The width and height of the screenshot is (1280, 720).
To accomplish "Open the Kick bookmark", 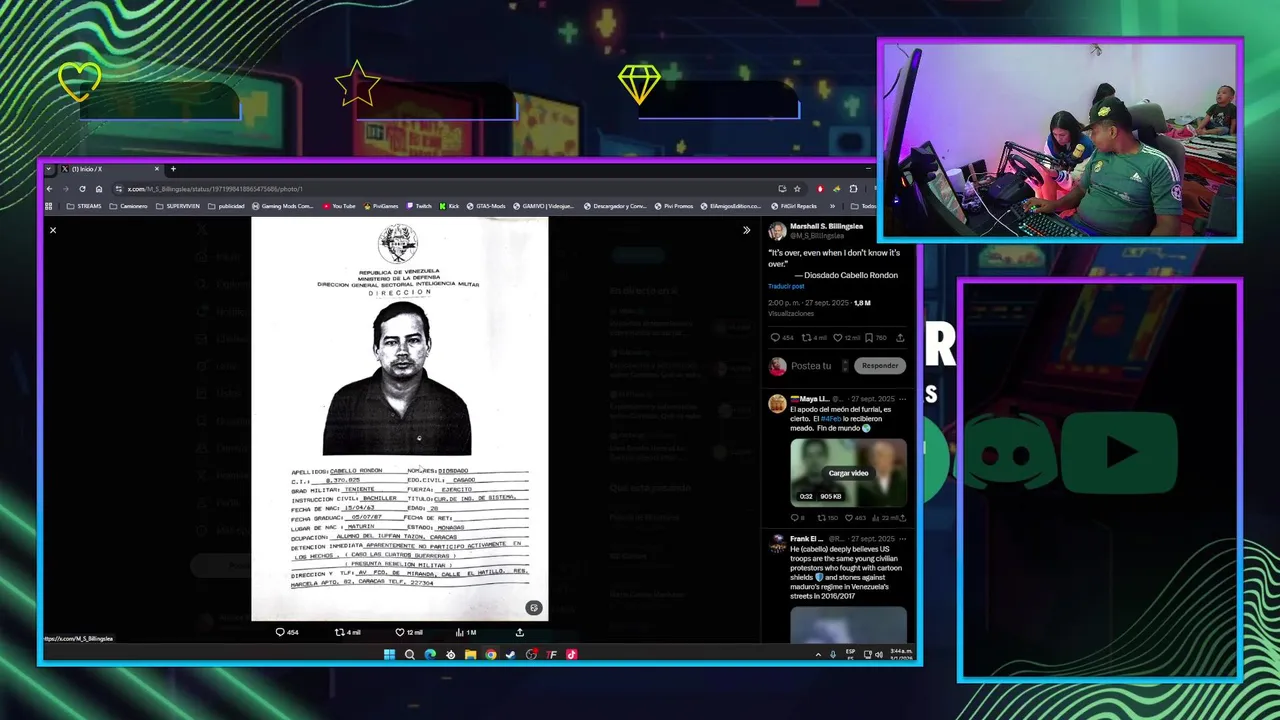I will tap(449, 206).
